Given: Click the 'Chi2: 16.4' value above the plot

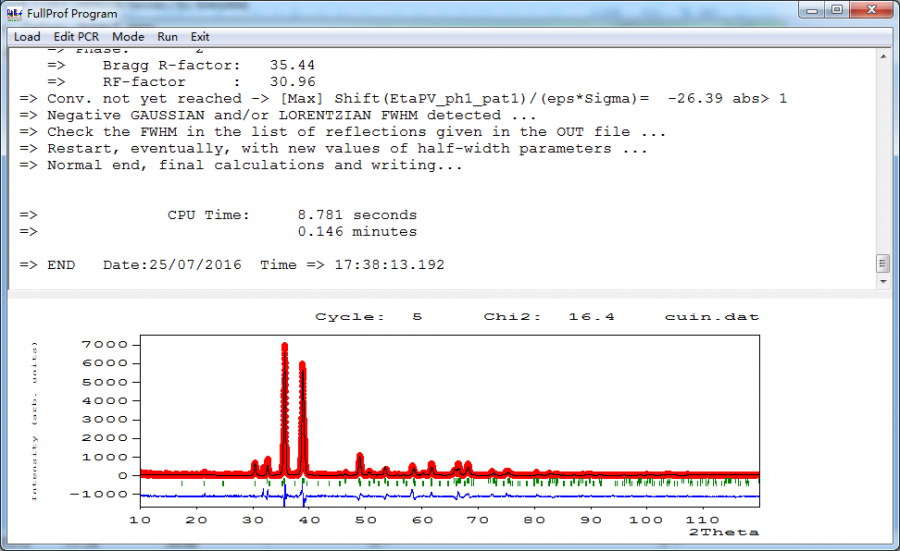Looking at the screenshot, I should (549, 317).
